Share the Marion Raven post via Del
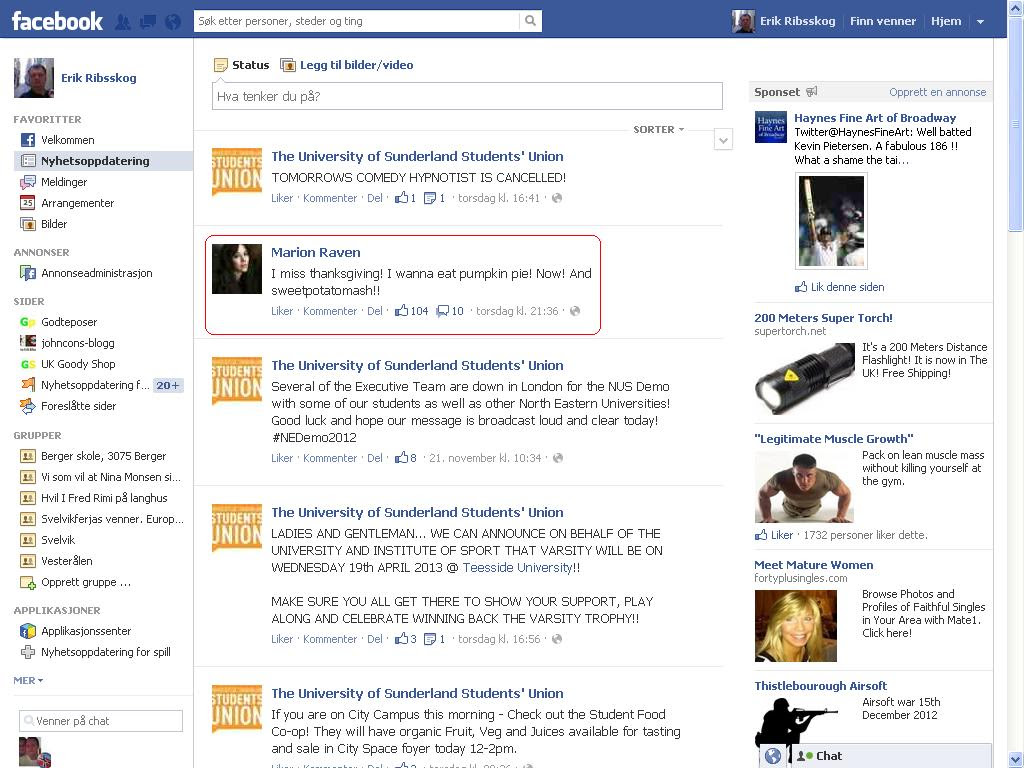The image size is (1024, 768). (x=375, y=311)
